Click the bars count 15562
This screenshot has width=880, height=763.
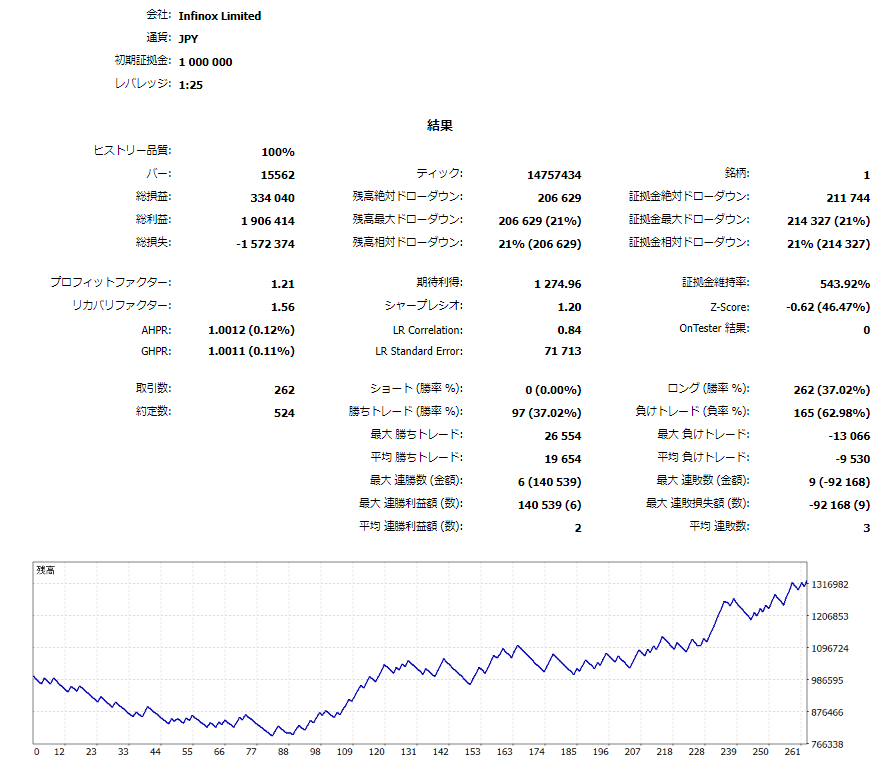[278, 175]
